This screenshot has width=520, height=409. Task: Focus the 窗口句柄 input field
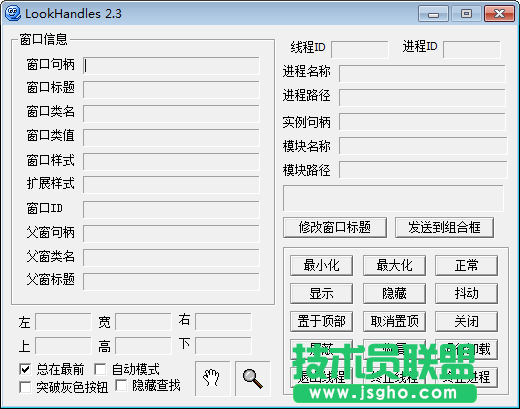[171, 66]
